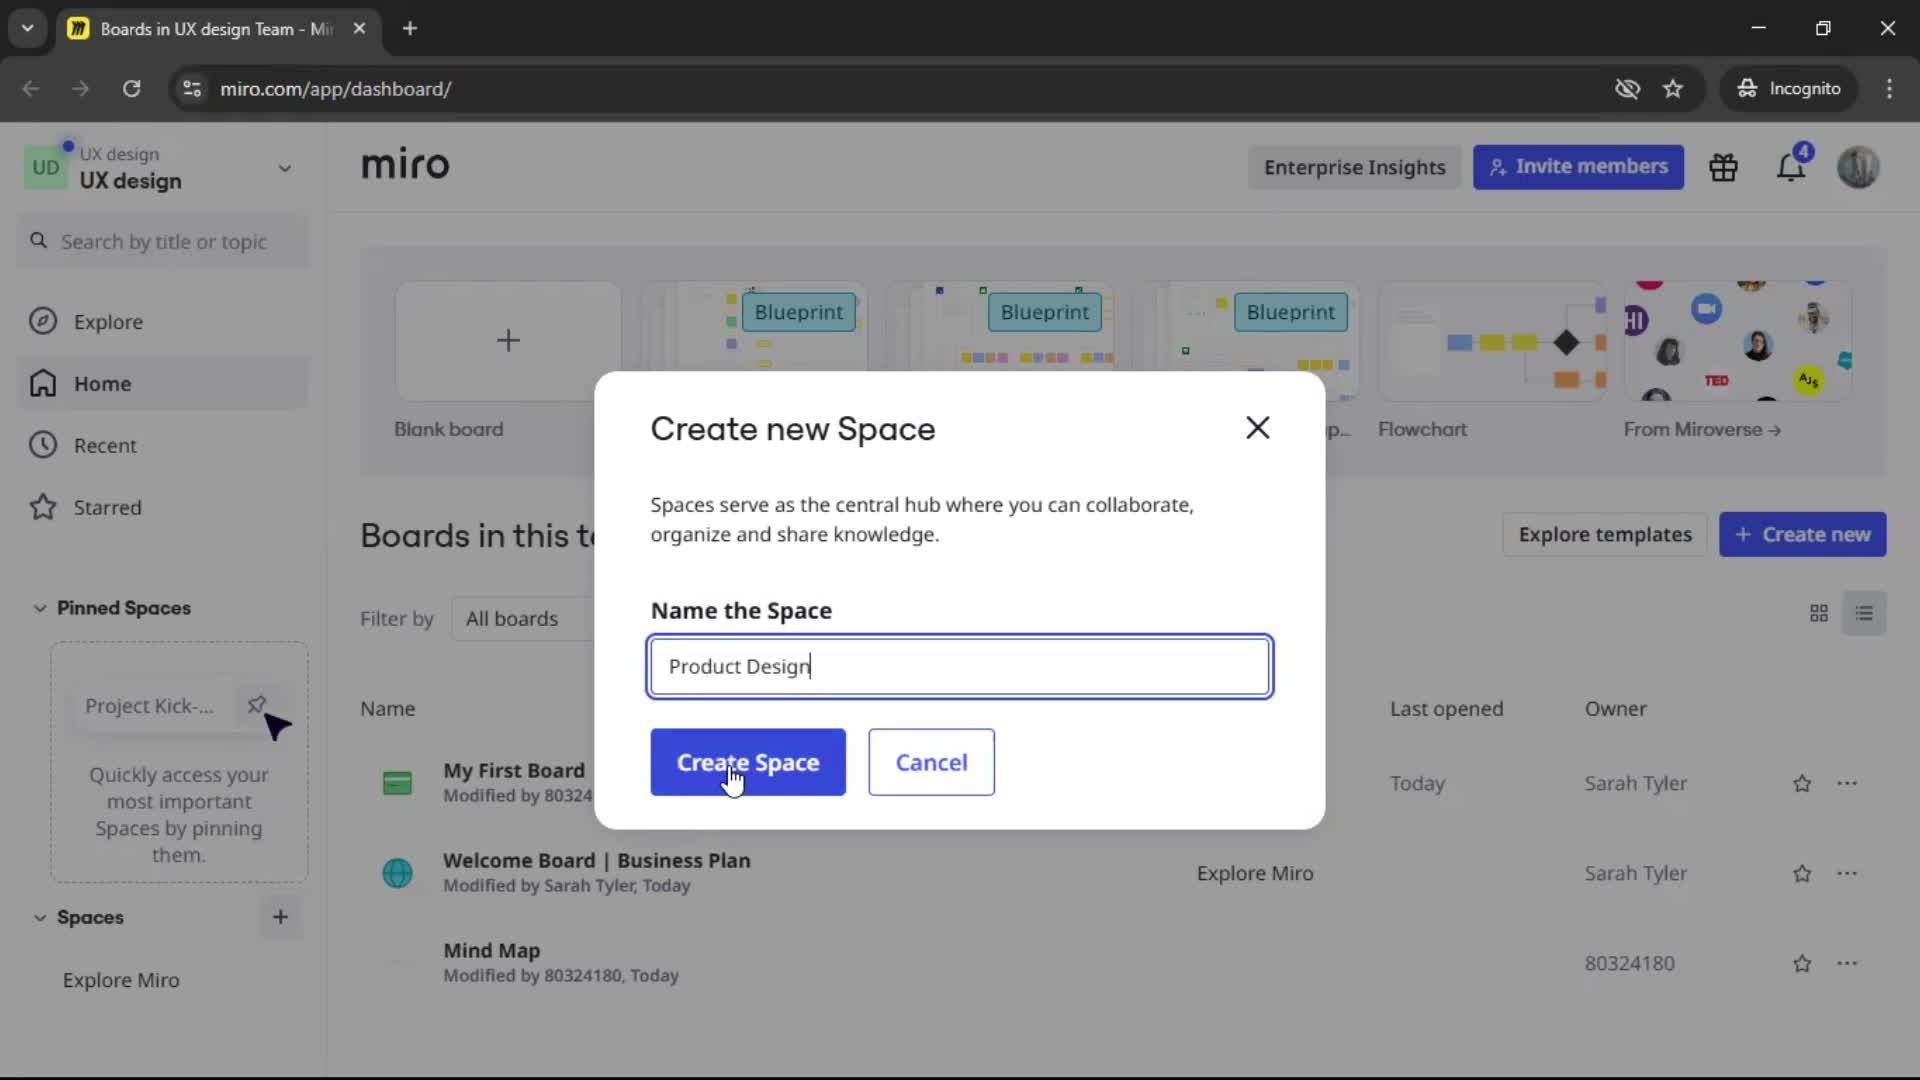The height and width of the screenshot is (1080, 1920).
Task: Click Explore Miro cell in Welcome Board row
Action: (x=1255, y=873)
